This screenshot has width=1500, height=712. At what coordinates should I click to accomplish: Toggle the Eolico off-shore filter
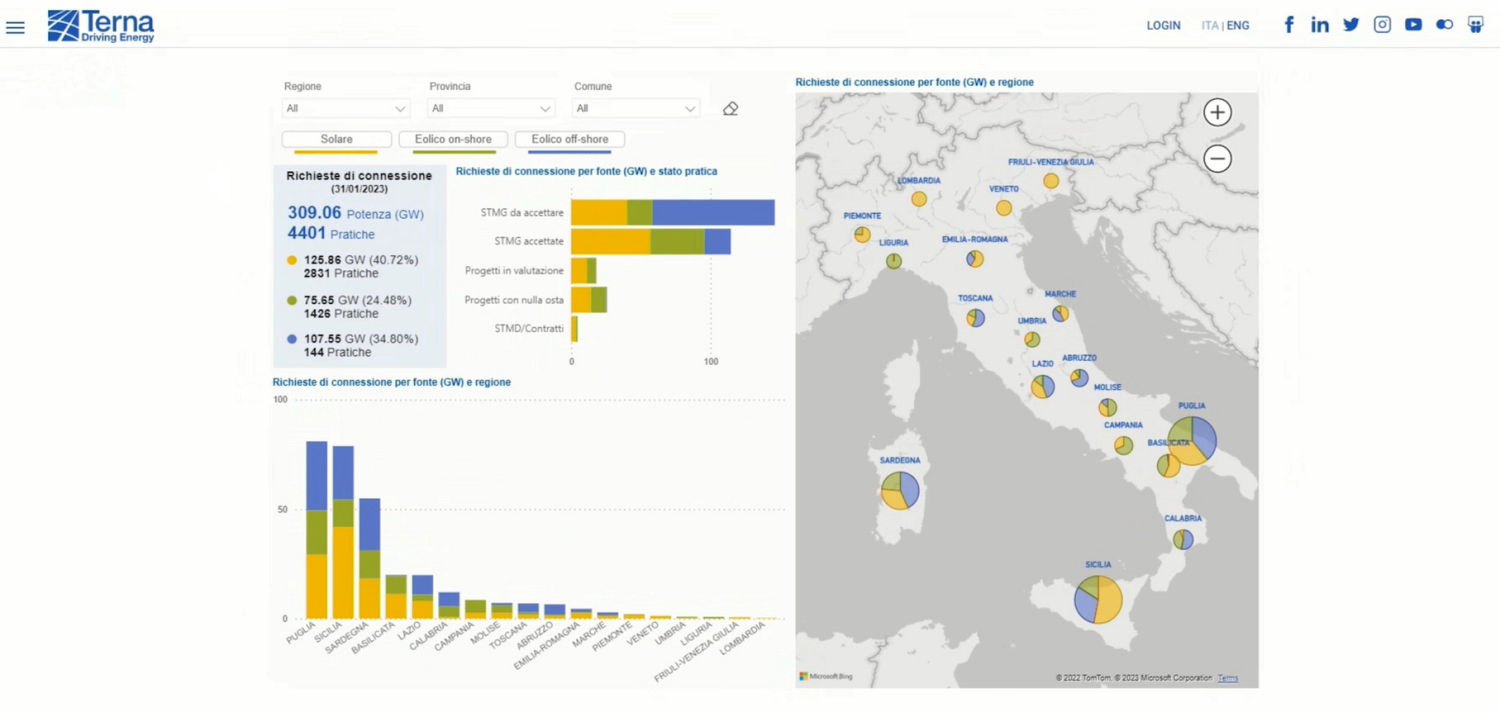[x=569, y=139]
